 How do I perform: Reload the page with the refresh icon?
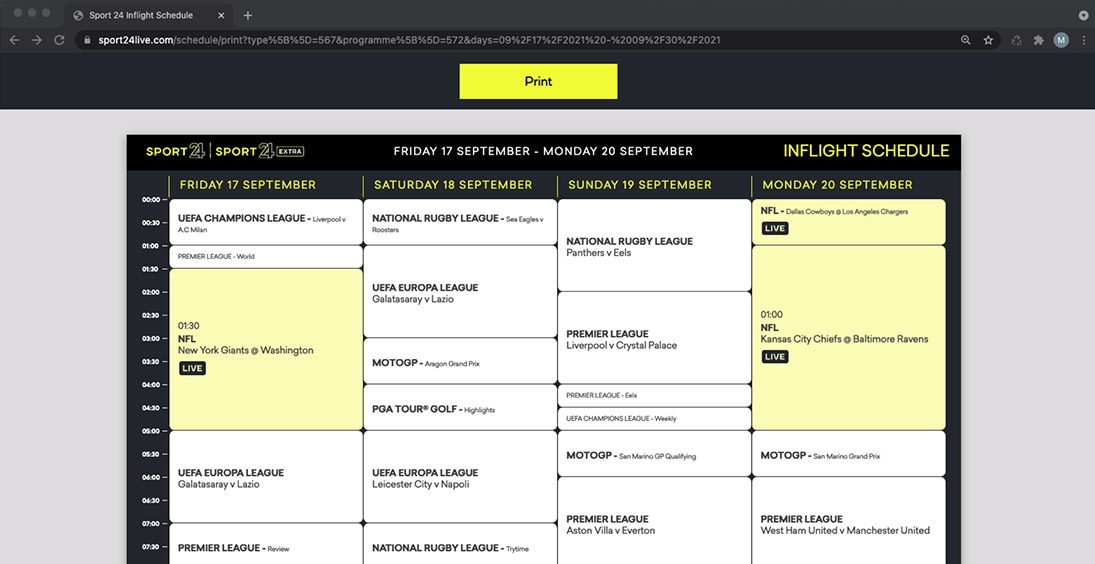click(59, 40)
